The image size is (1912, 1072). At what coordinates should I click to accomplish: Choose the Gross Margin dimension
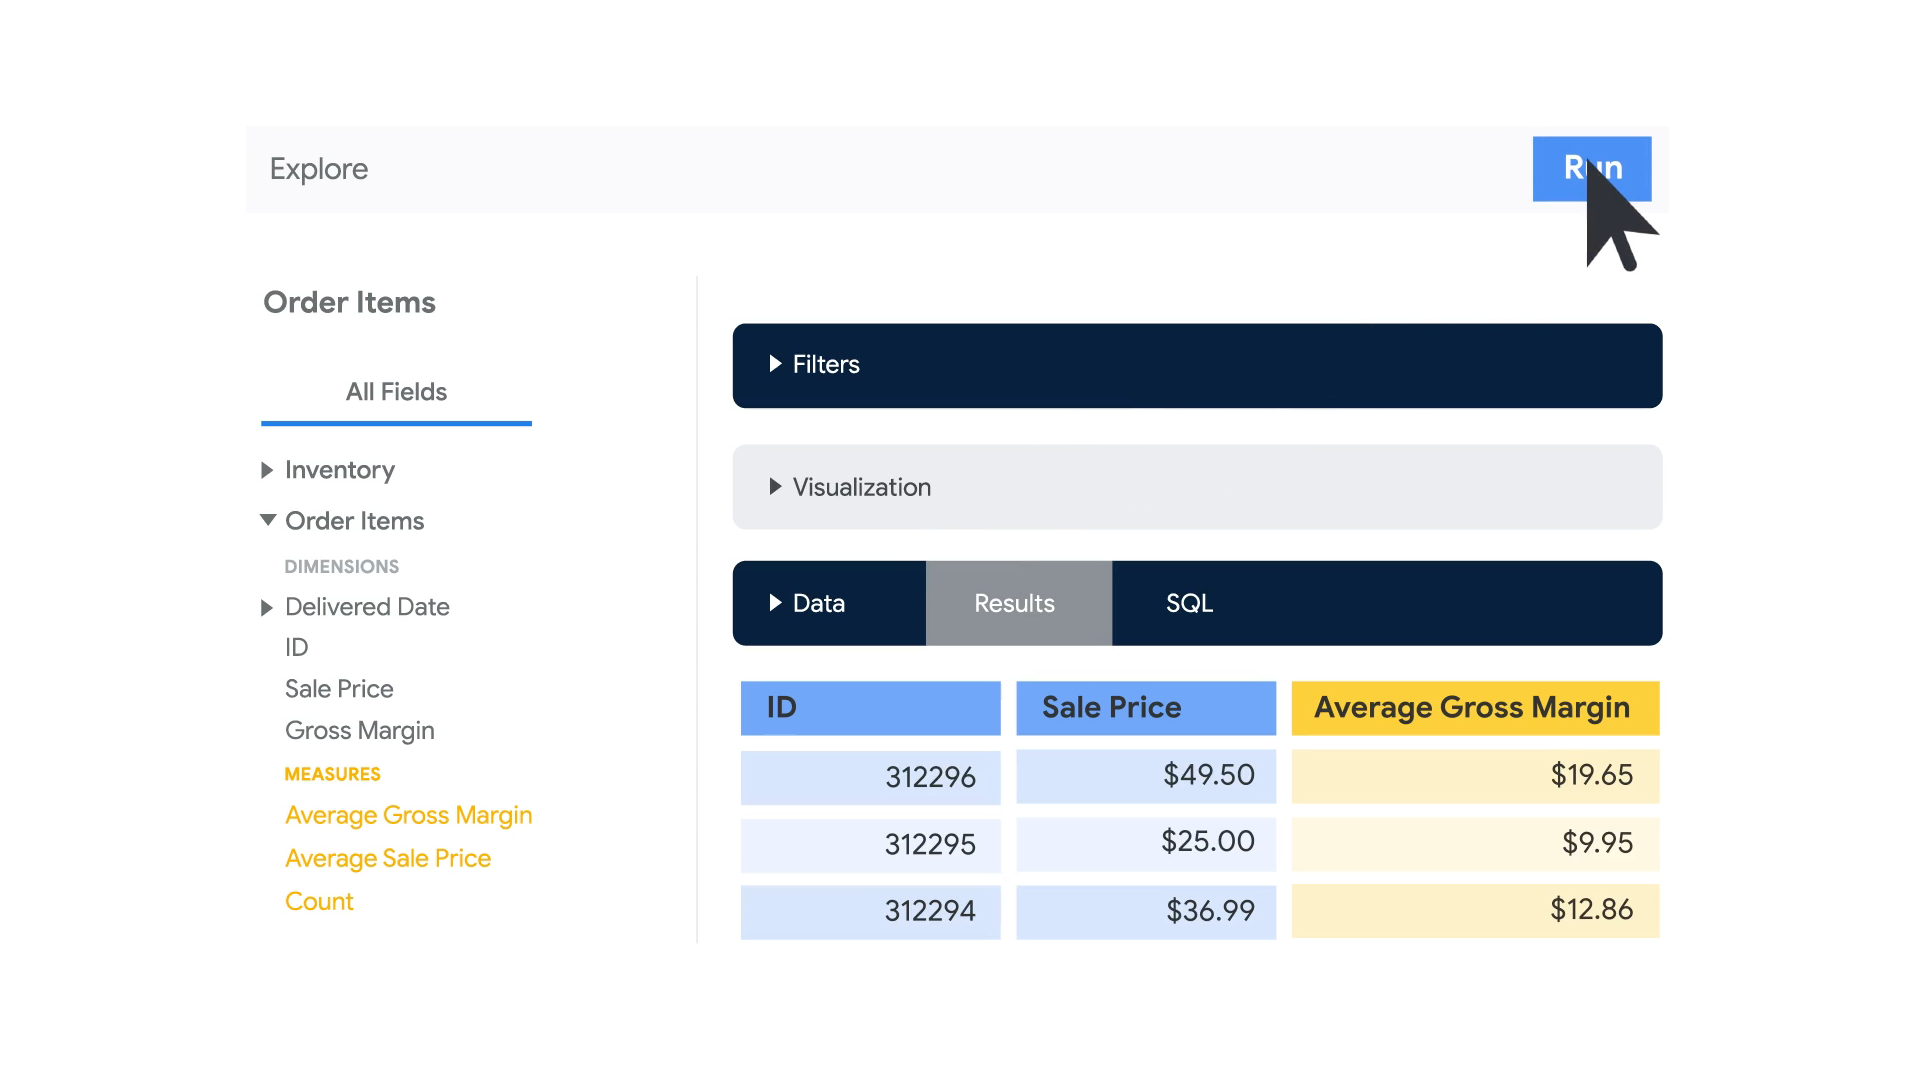coord(359,731)
